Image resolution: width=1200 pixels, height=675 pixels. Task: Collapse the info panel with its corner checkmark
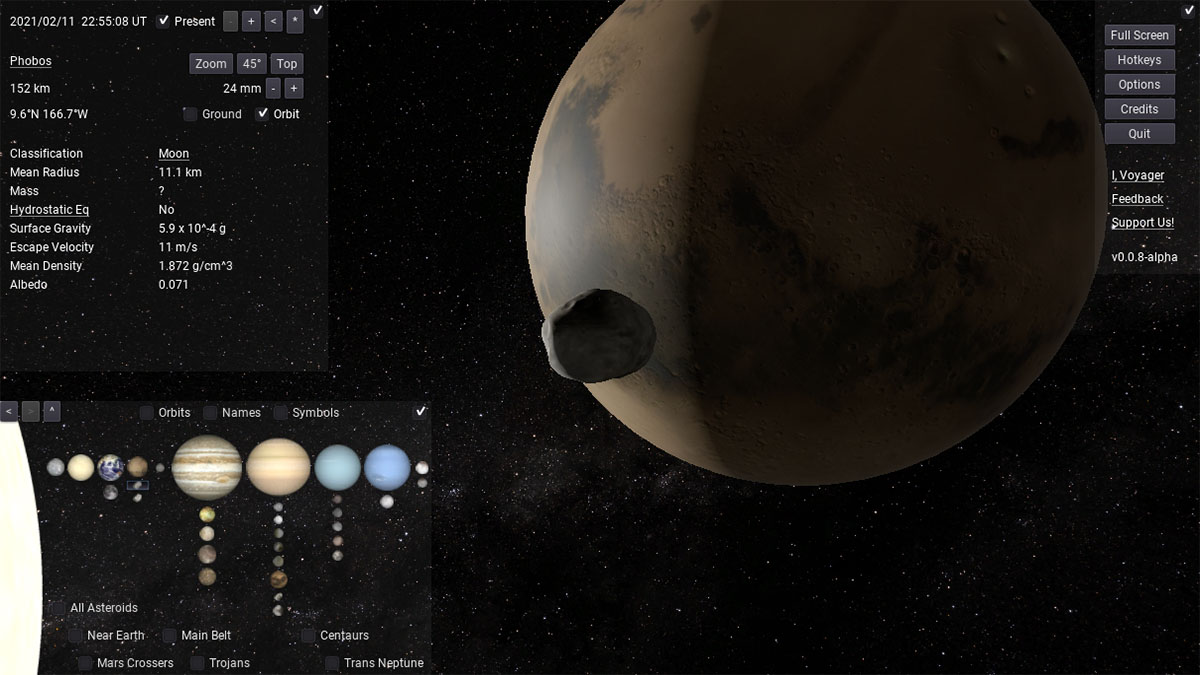317,11
